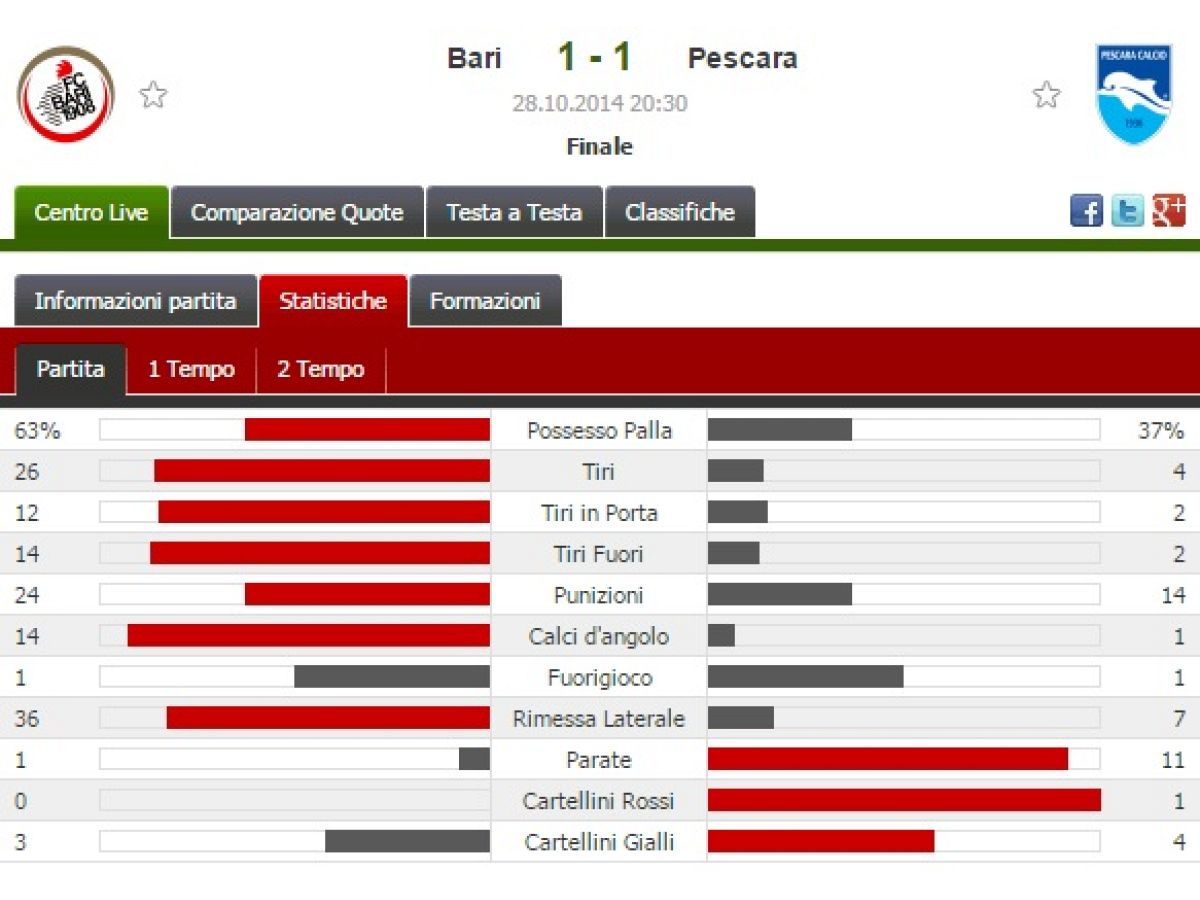Click the Pescara club logo

(1133, 94)
